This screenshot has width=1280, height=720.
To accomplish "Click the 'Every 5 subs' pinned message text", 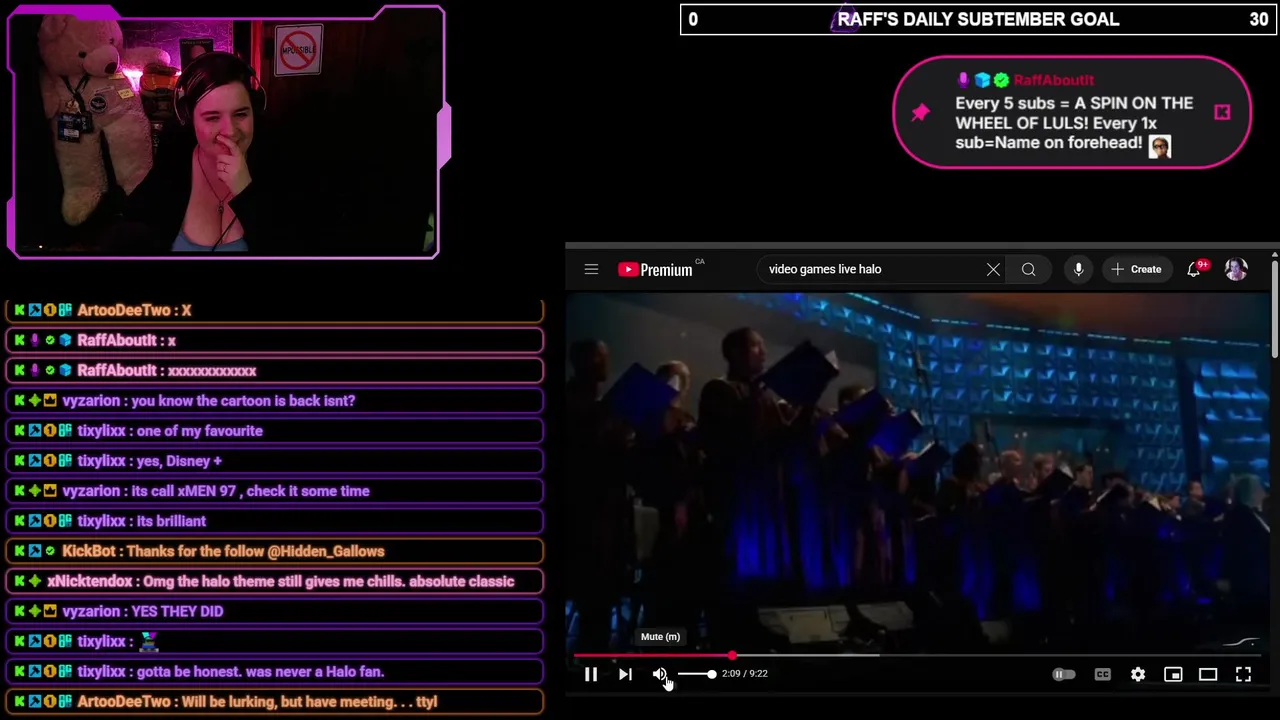I will click(1074, 123).
